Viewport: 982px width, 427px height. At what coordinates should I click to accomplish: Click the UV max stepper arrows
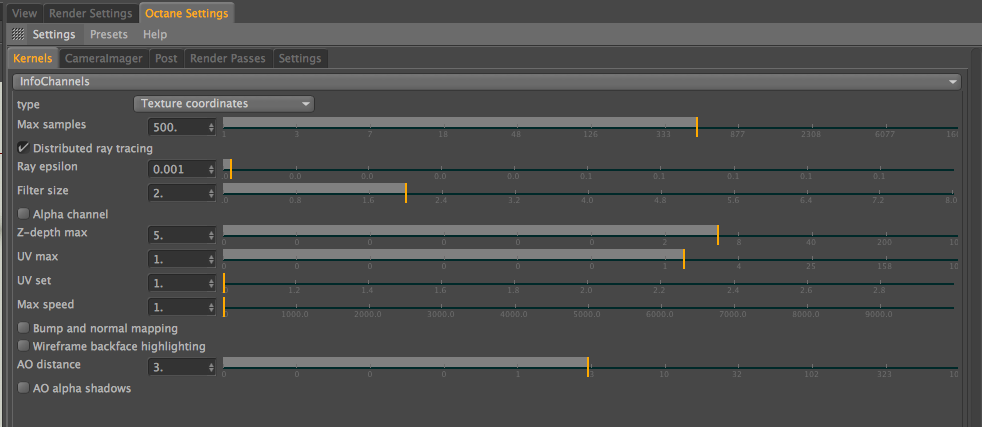point(211,259)
